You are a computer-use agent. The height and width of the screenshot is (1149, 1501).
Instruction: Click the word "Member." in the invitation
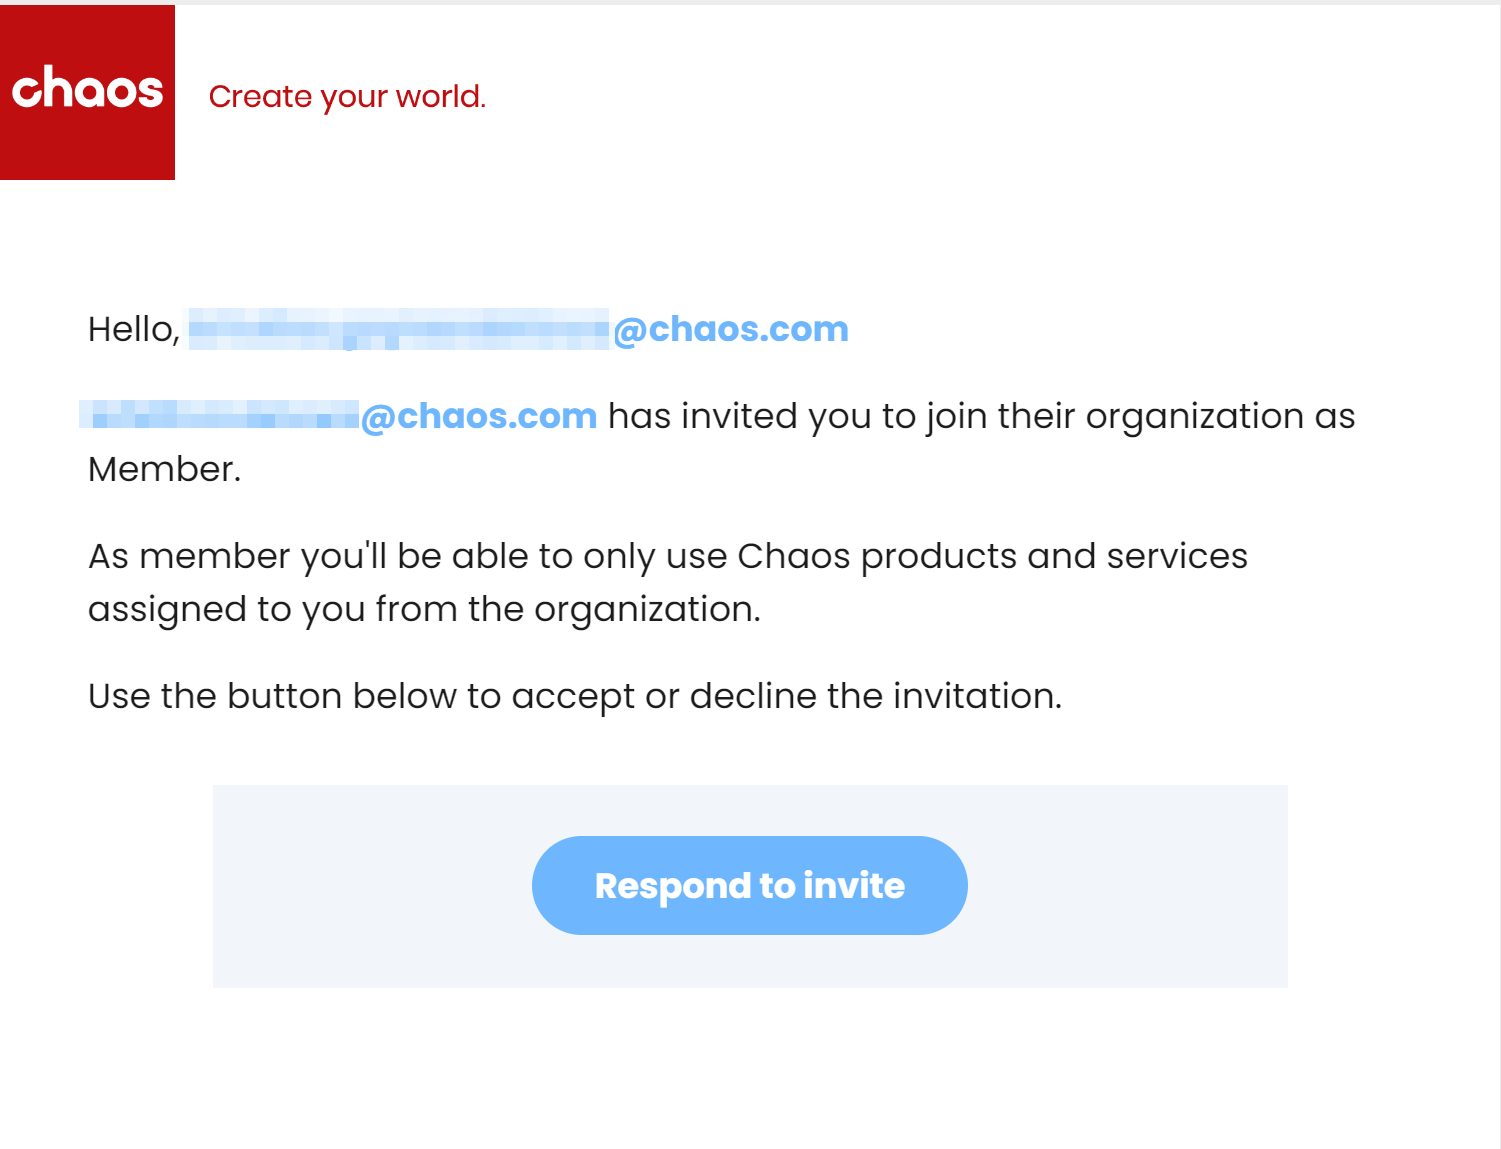165,469
